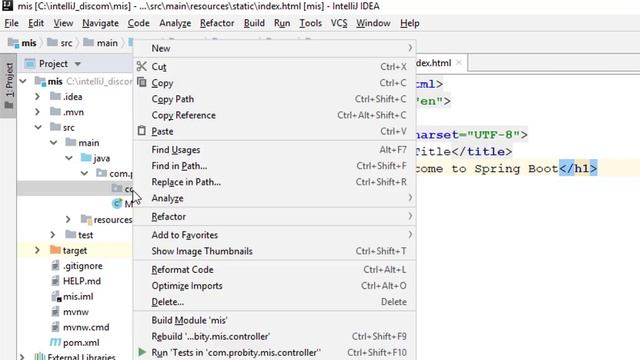The height and width of the screenshot is (360, 640).
Task: Click the mvnw.cmd file icon
Action: tap(56, 327)
